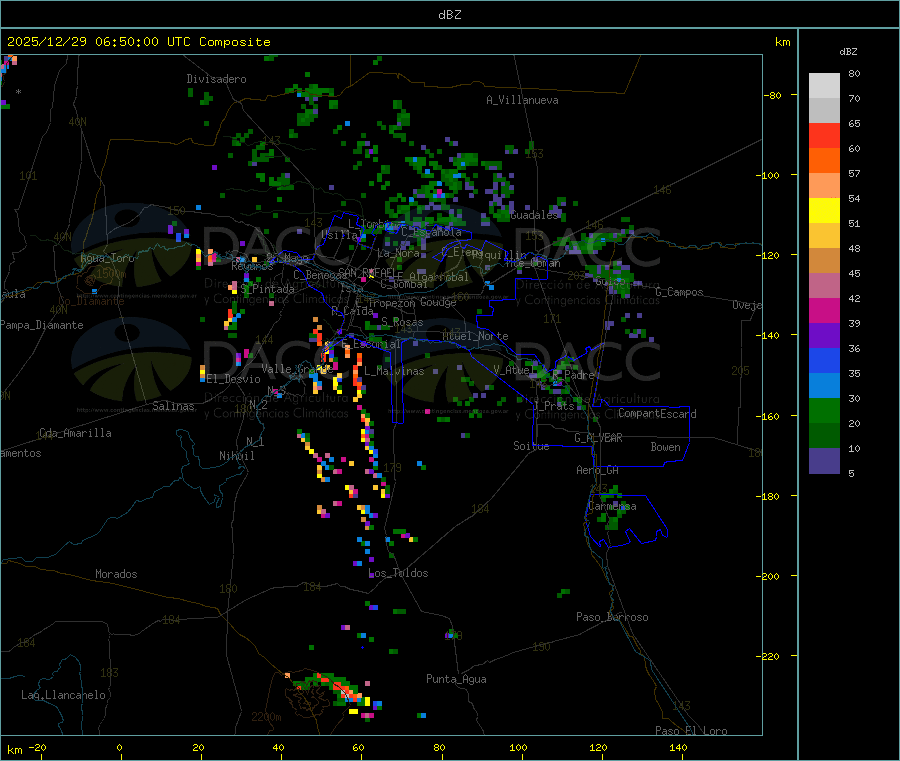Screen dimensions: 900x761
Task: Select the 45 dBZ pink color swatch
Action: pyautogui.click(x=824, y=286)
